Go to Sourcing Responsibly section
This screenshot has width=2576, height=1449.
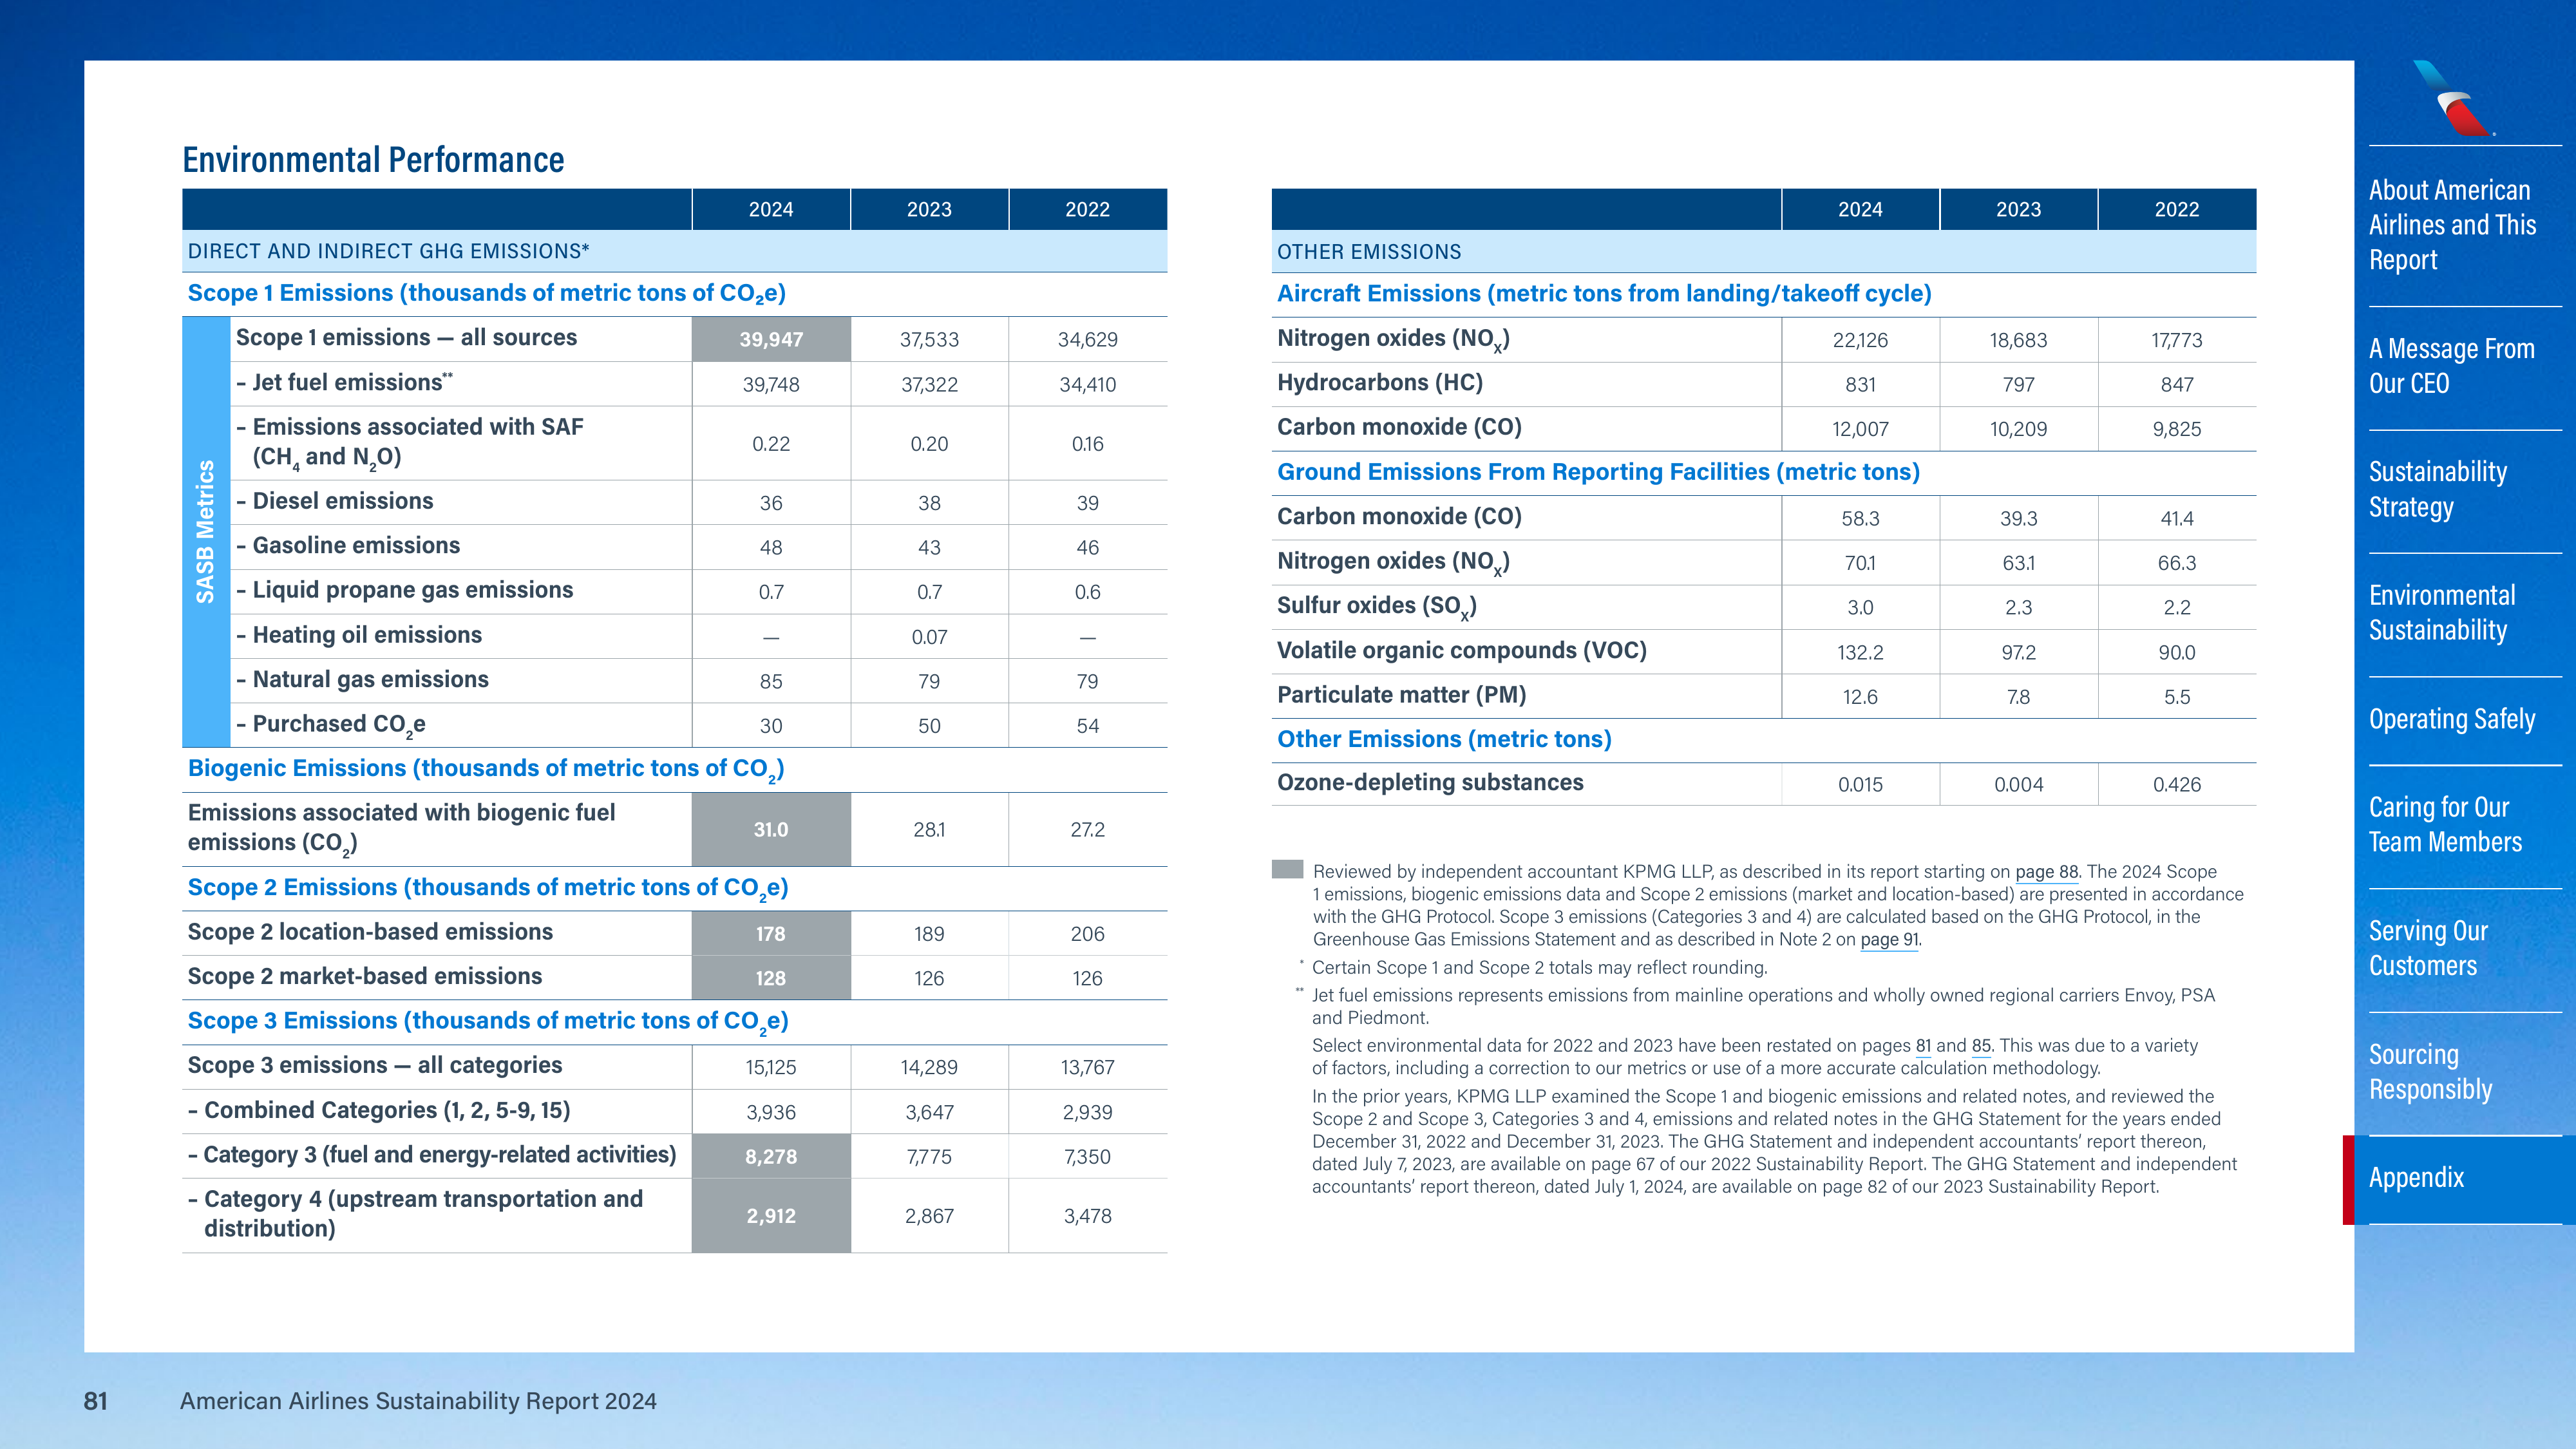2430,1072
